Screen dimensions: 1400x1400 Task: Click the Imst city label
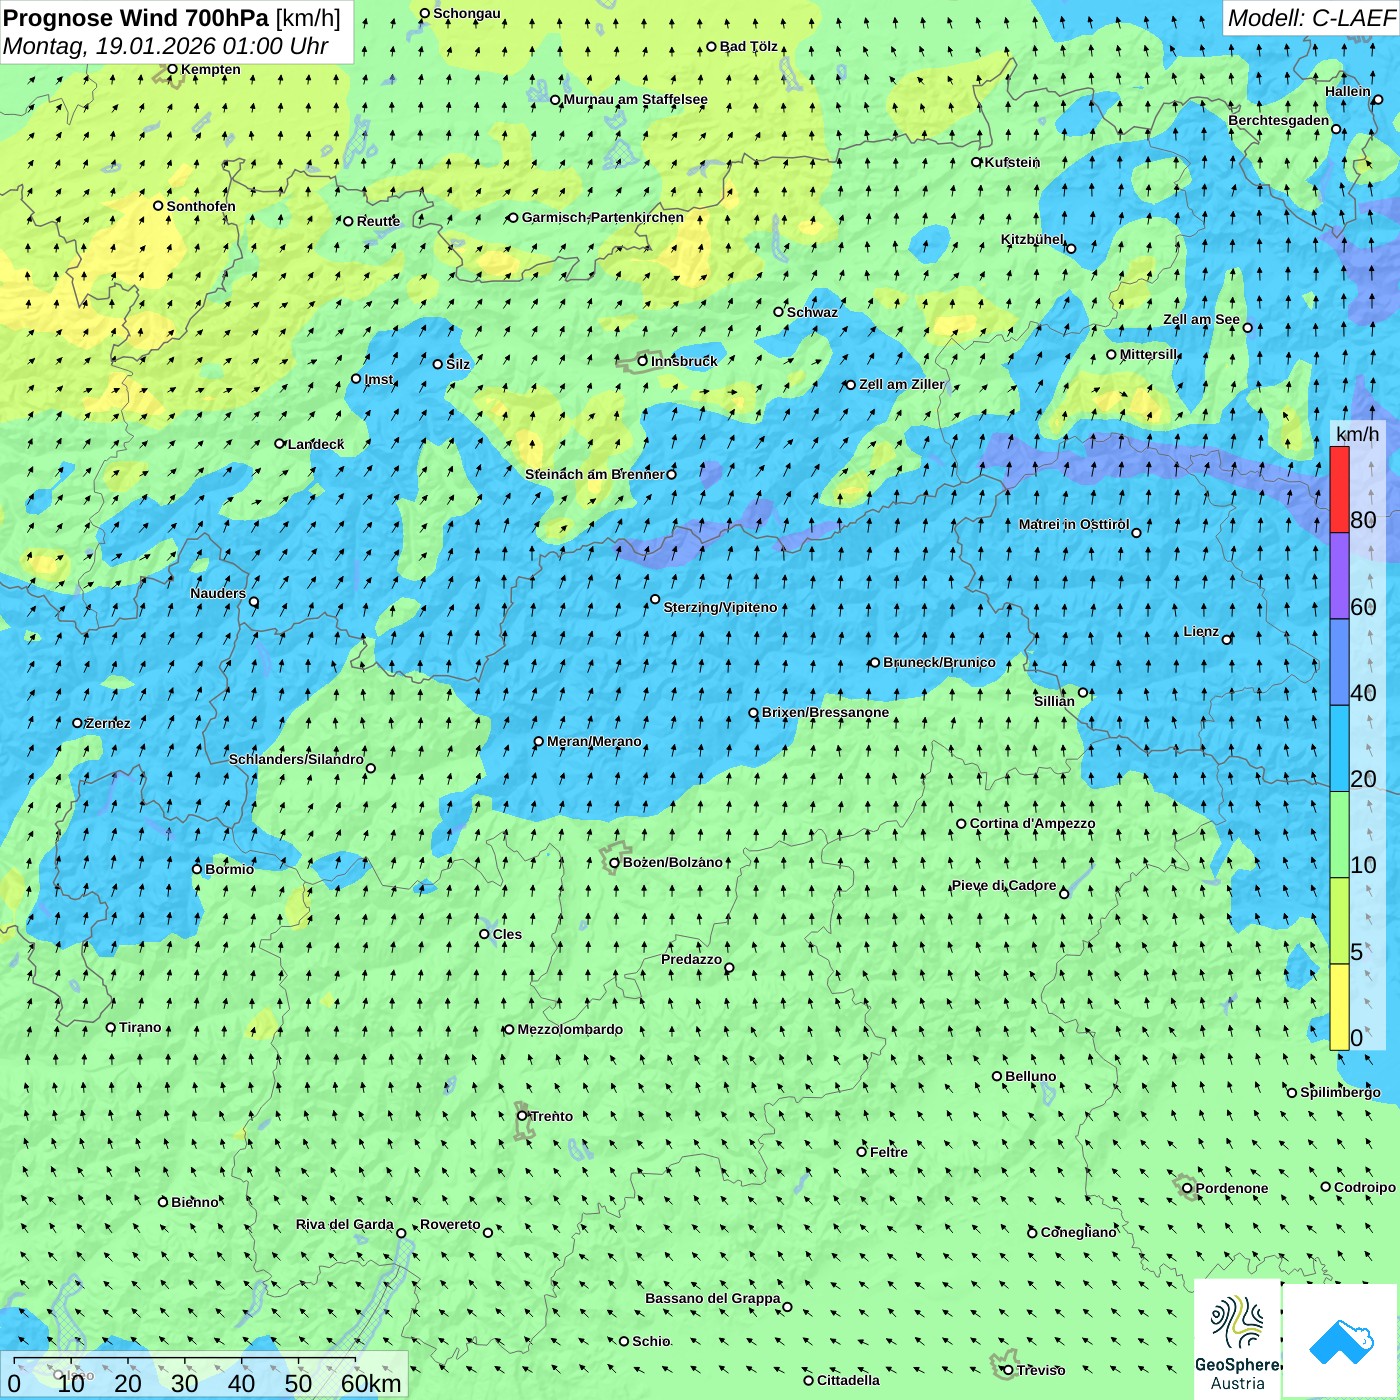pos(379,379)
